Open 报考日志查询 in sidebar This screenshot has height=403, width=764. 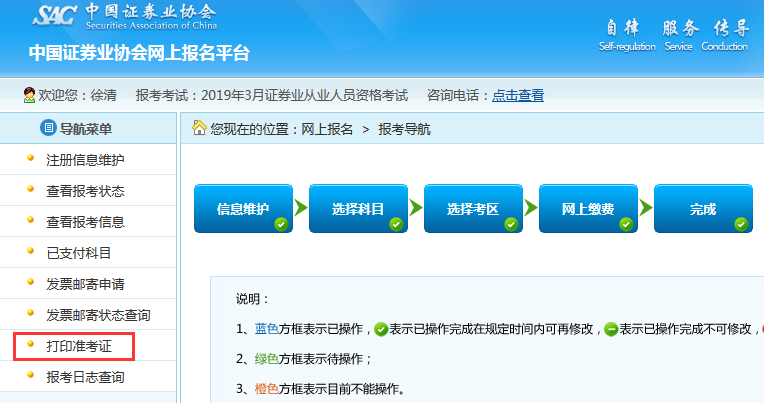(x=85, y=377)
